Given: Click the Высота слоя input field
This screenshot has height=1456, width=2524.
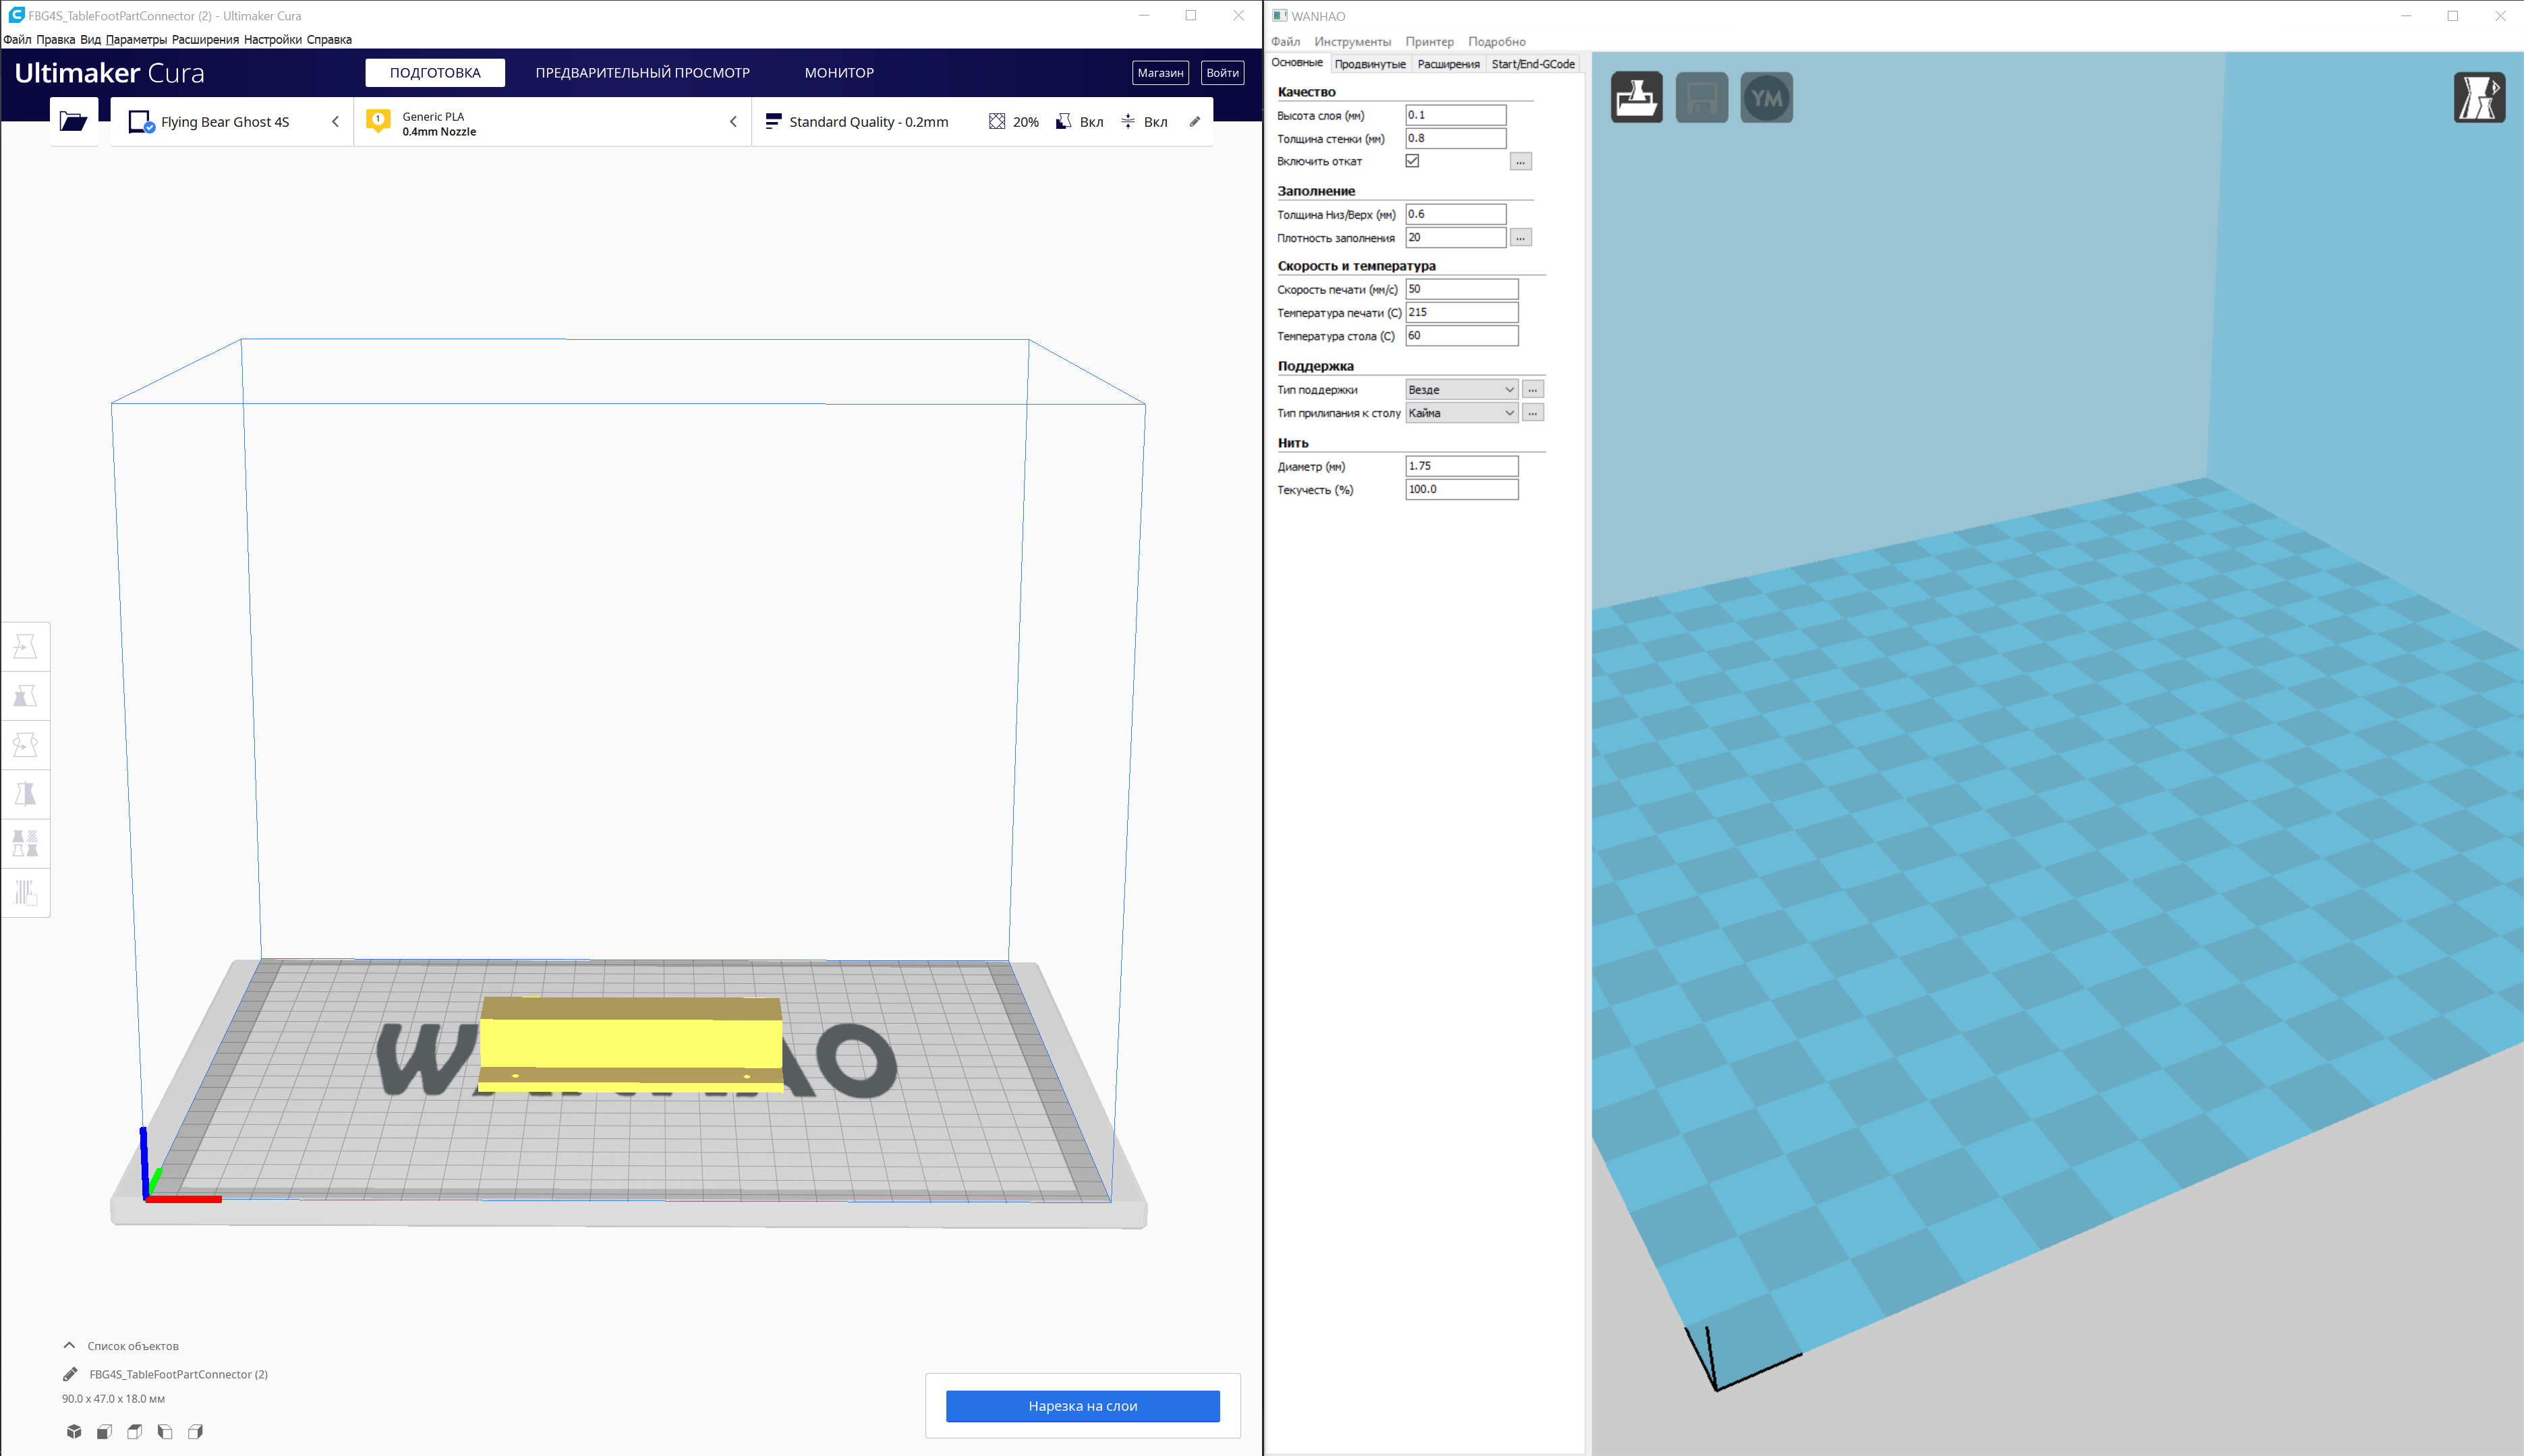Looking at the screenshot, I should (x=1455, y=115).
